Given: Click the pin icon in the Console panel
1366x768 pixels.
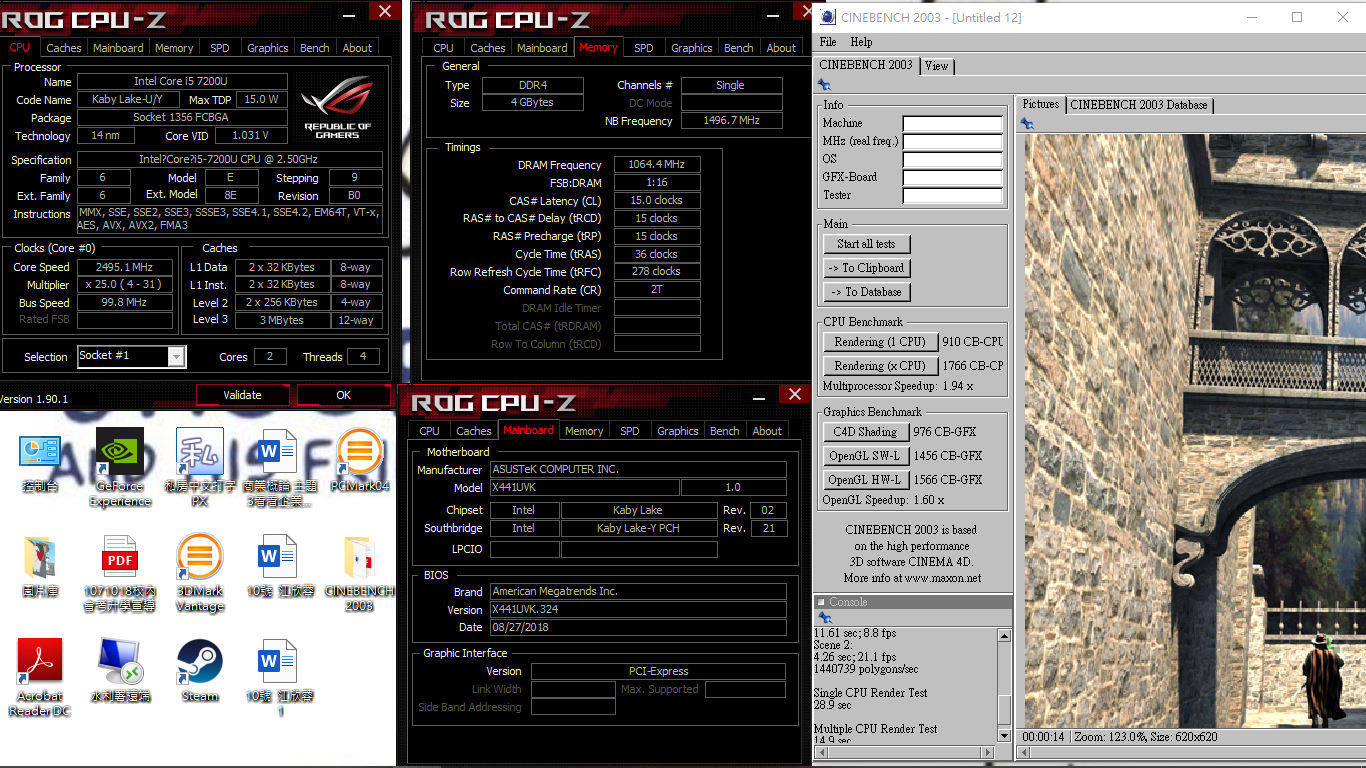Looking at the screenshot, I should coord(824,618).
